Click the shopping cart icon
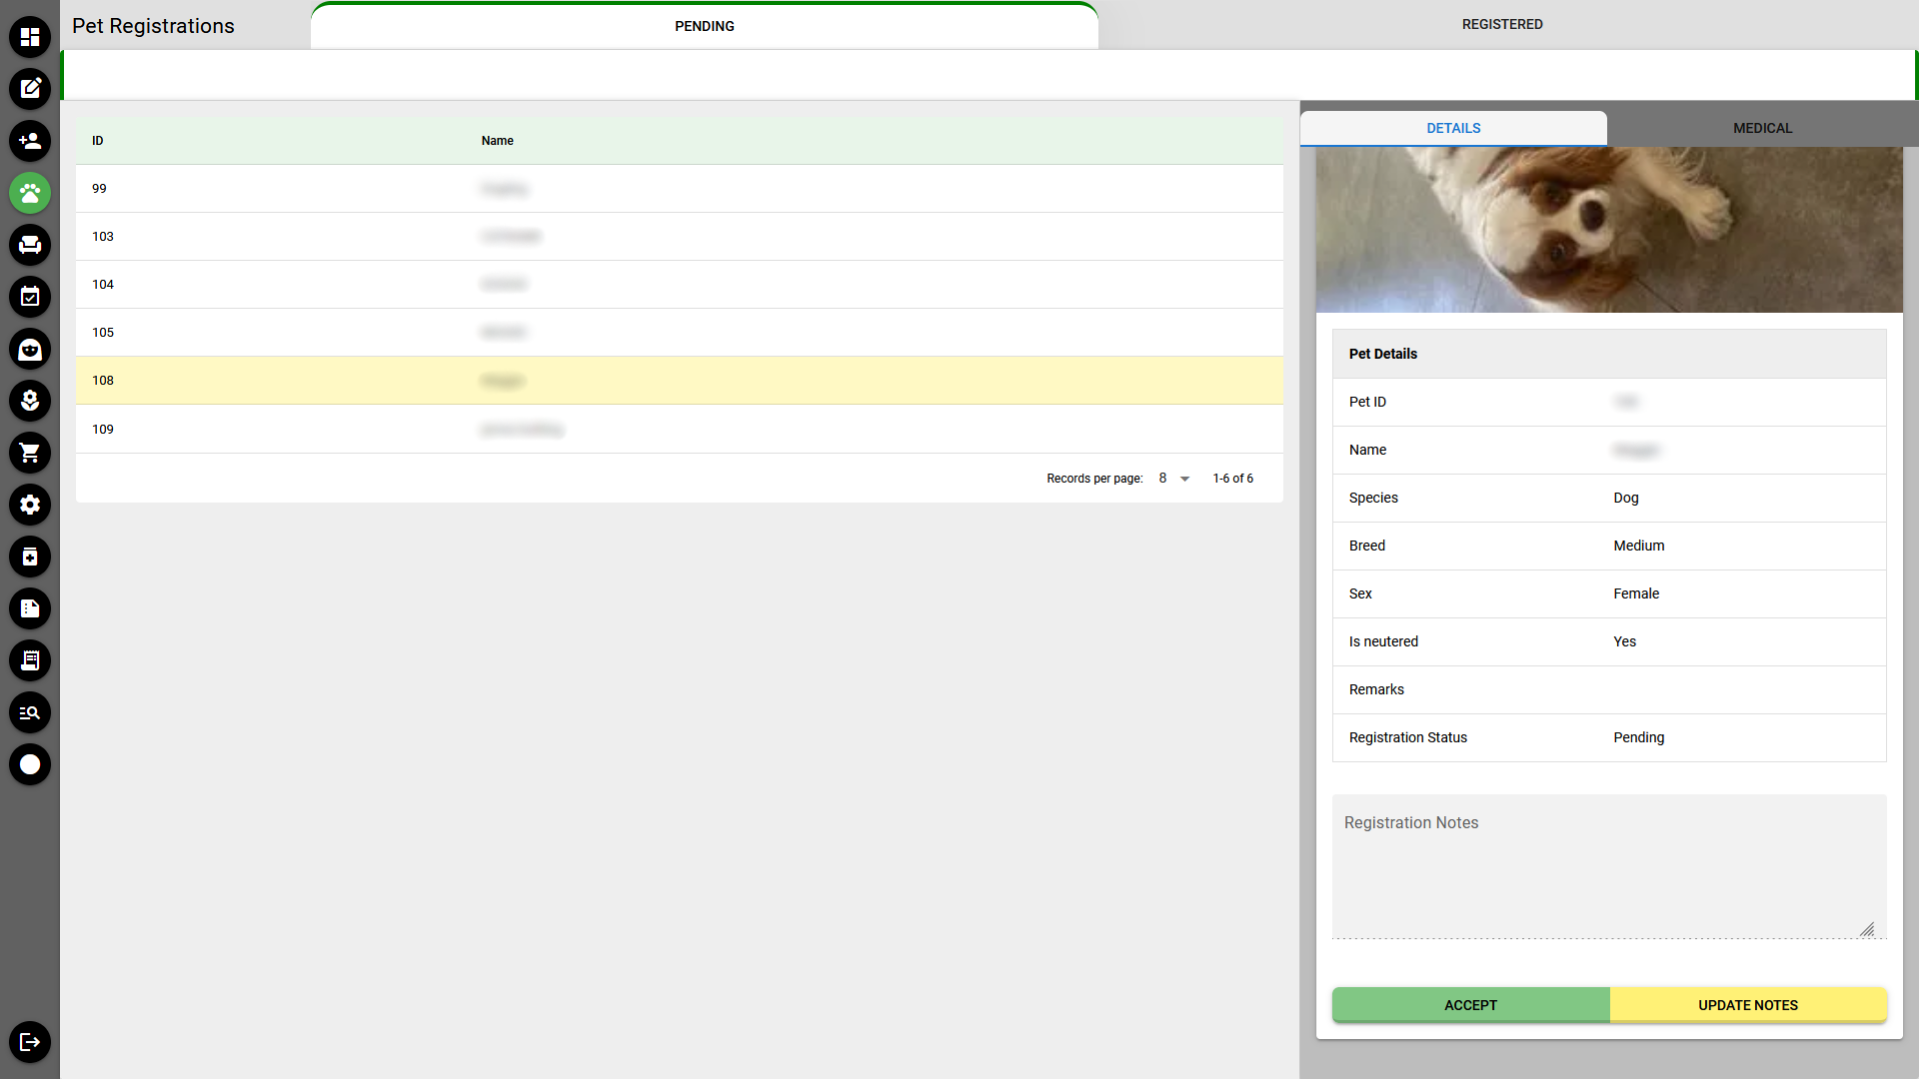This screenshot has height=1080, width=1920. tap(30, 453)
